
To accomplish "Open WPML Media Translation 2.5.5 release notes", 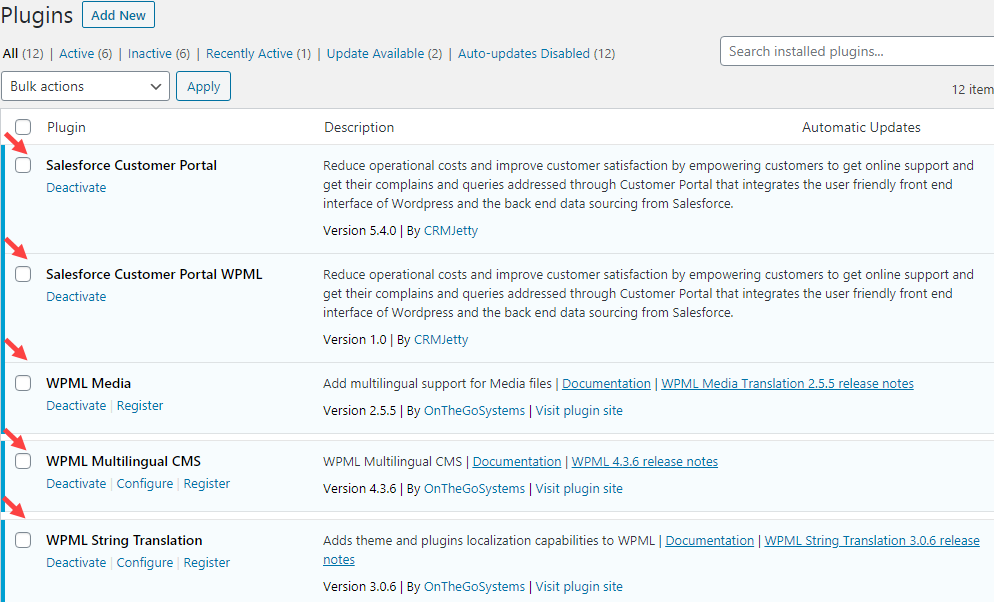I will point(787,384).
